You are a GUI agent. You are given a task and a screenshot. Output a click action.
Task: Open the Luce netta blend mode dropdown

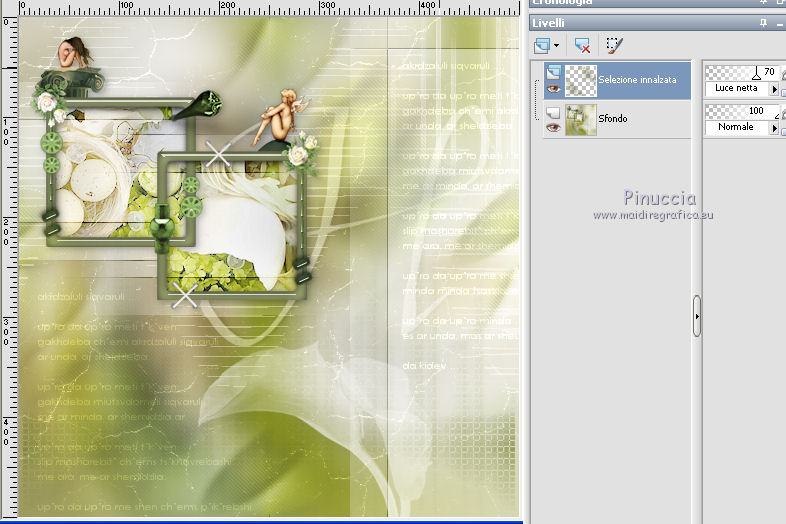click(774, 89)
